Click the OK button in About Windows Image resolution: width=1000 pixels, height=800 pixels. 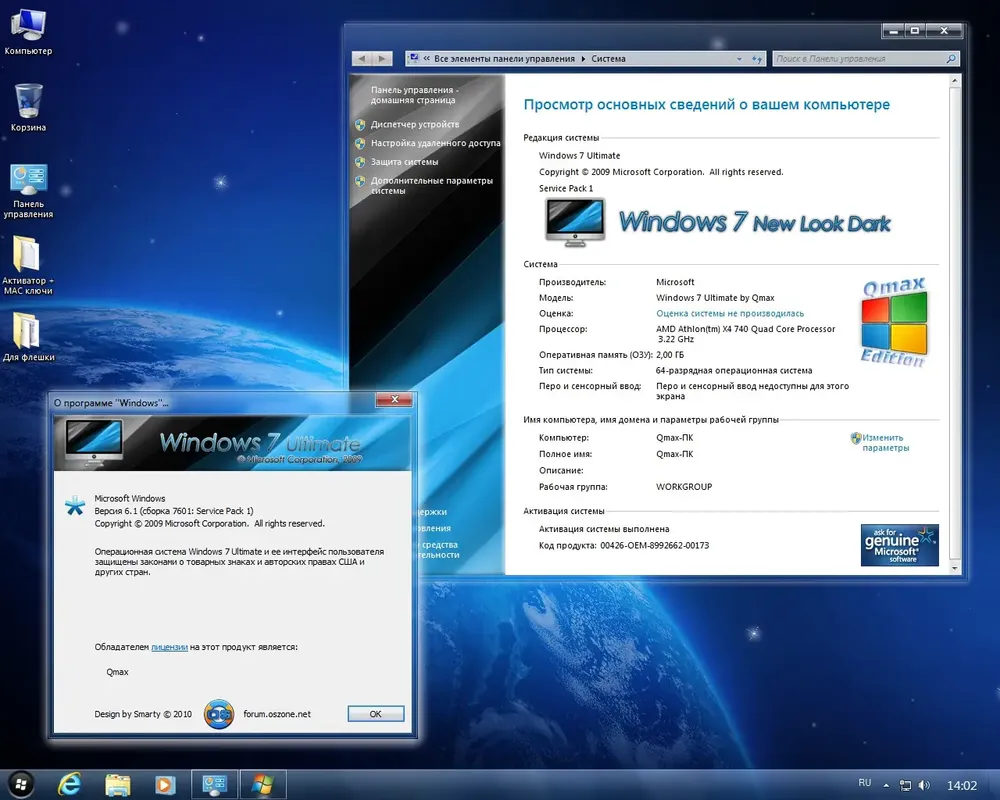[x=376, y=714]
